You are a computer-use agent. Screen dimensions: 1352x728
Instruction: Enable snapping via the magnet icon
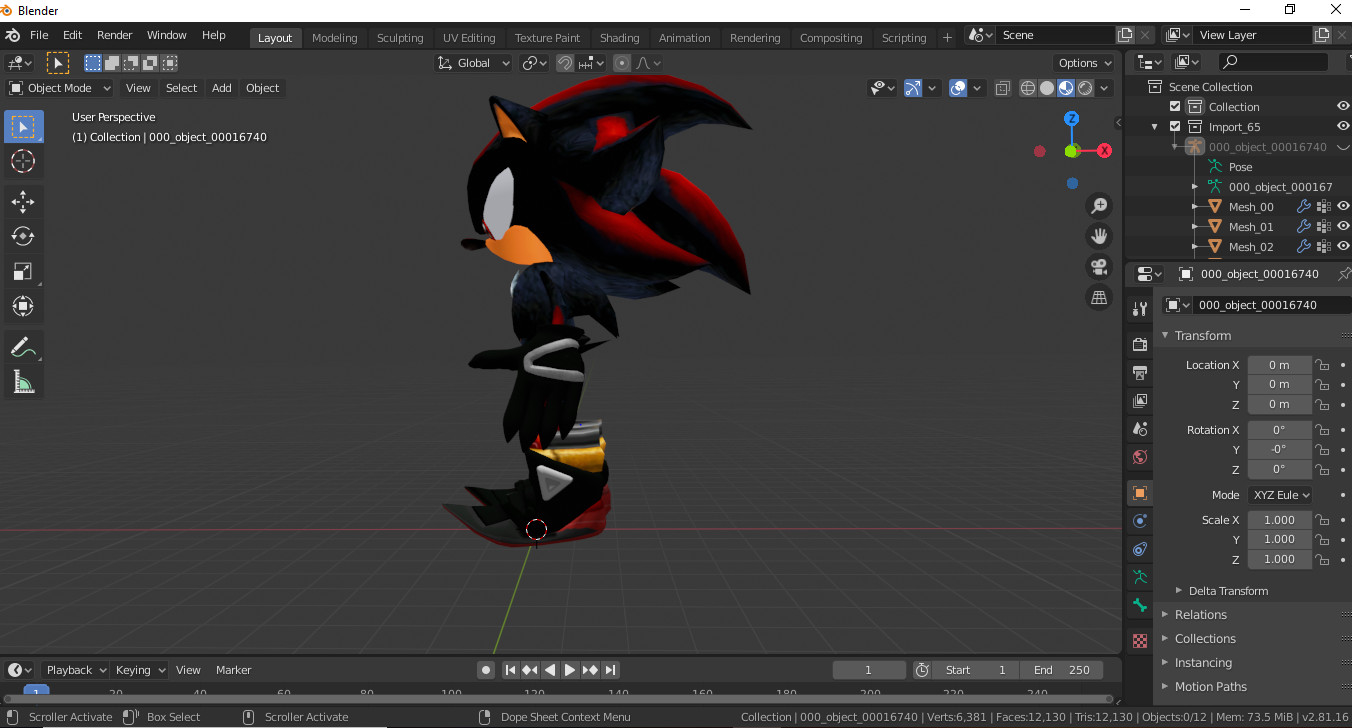point(563,62)
